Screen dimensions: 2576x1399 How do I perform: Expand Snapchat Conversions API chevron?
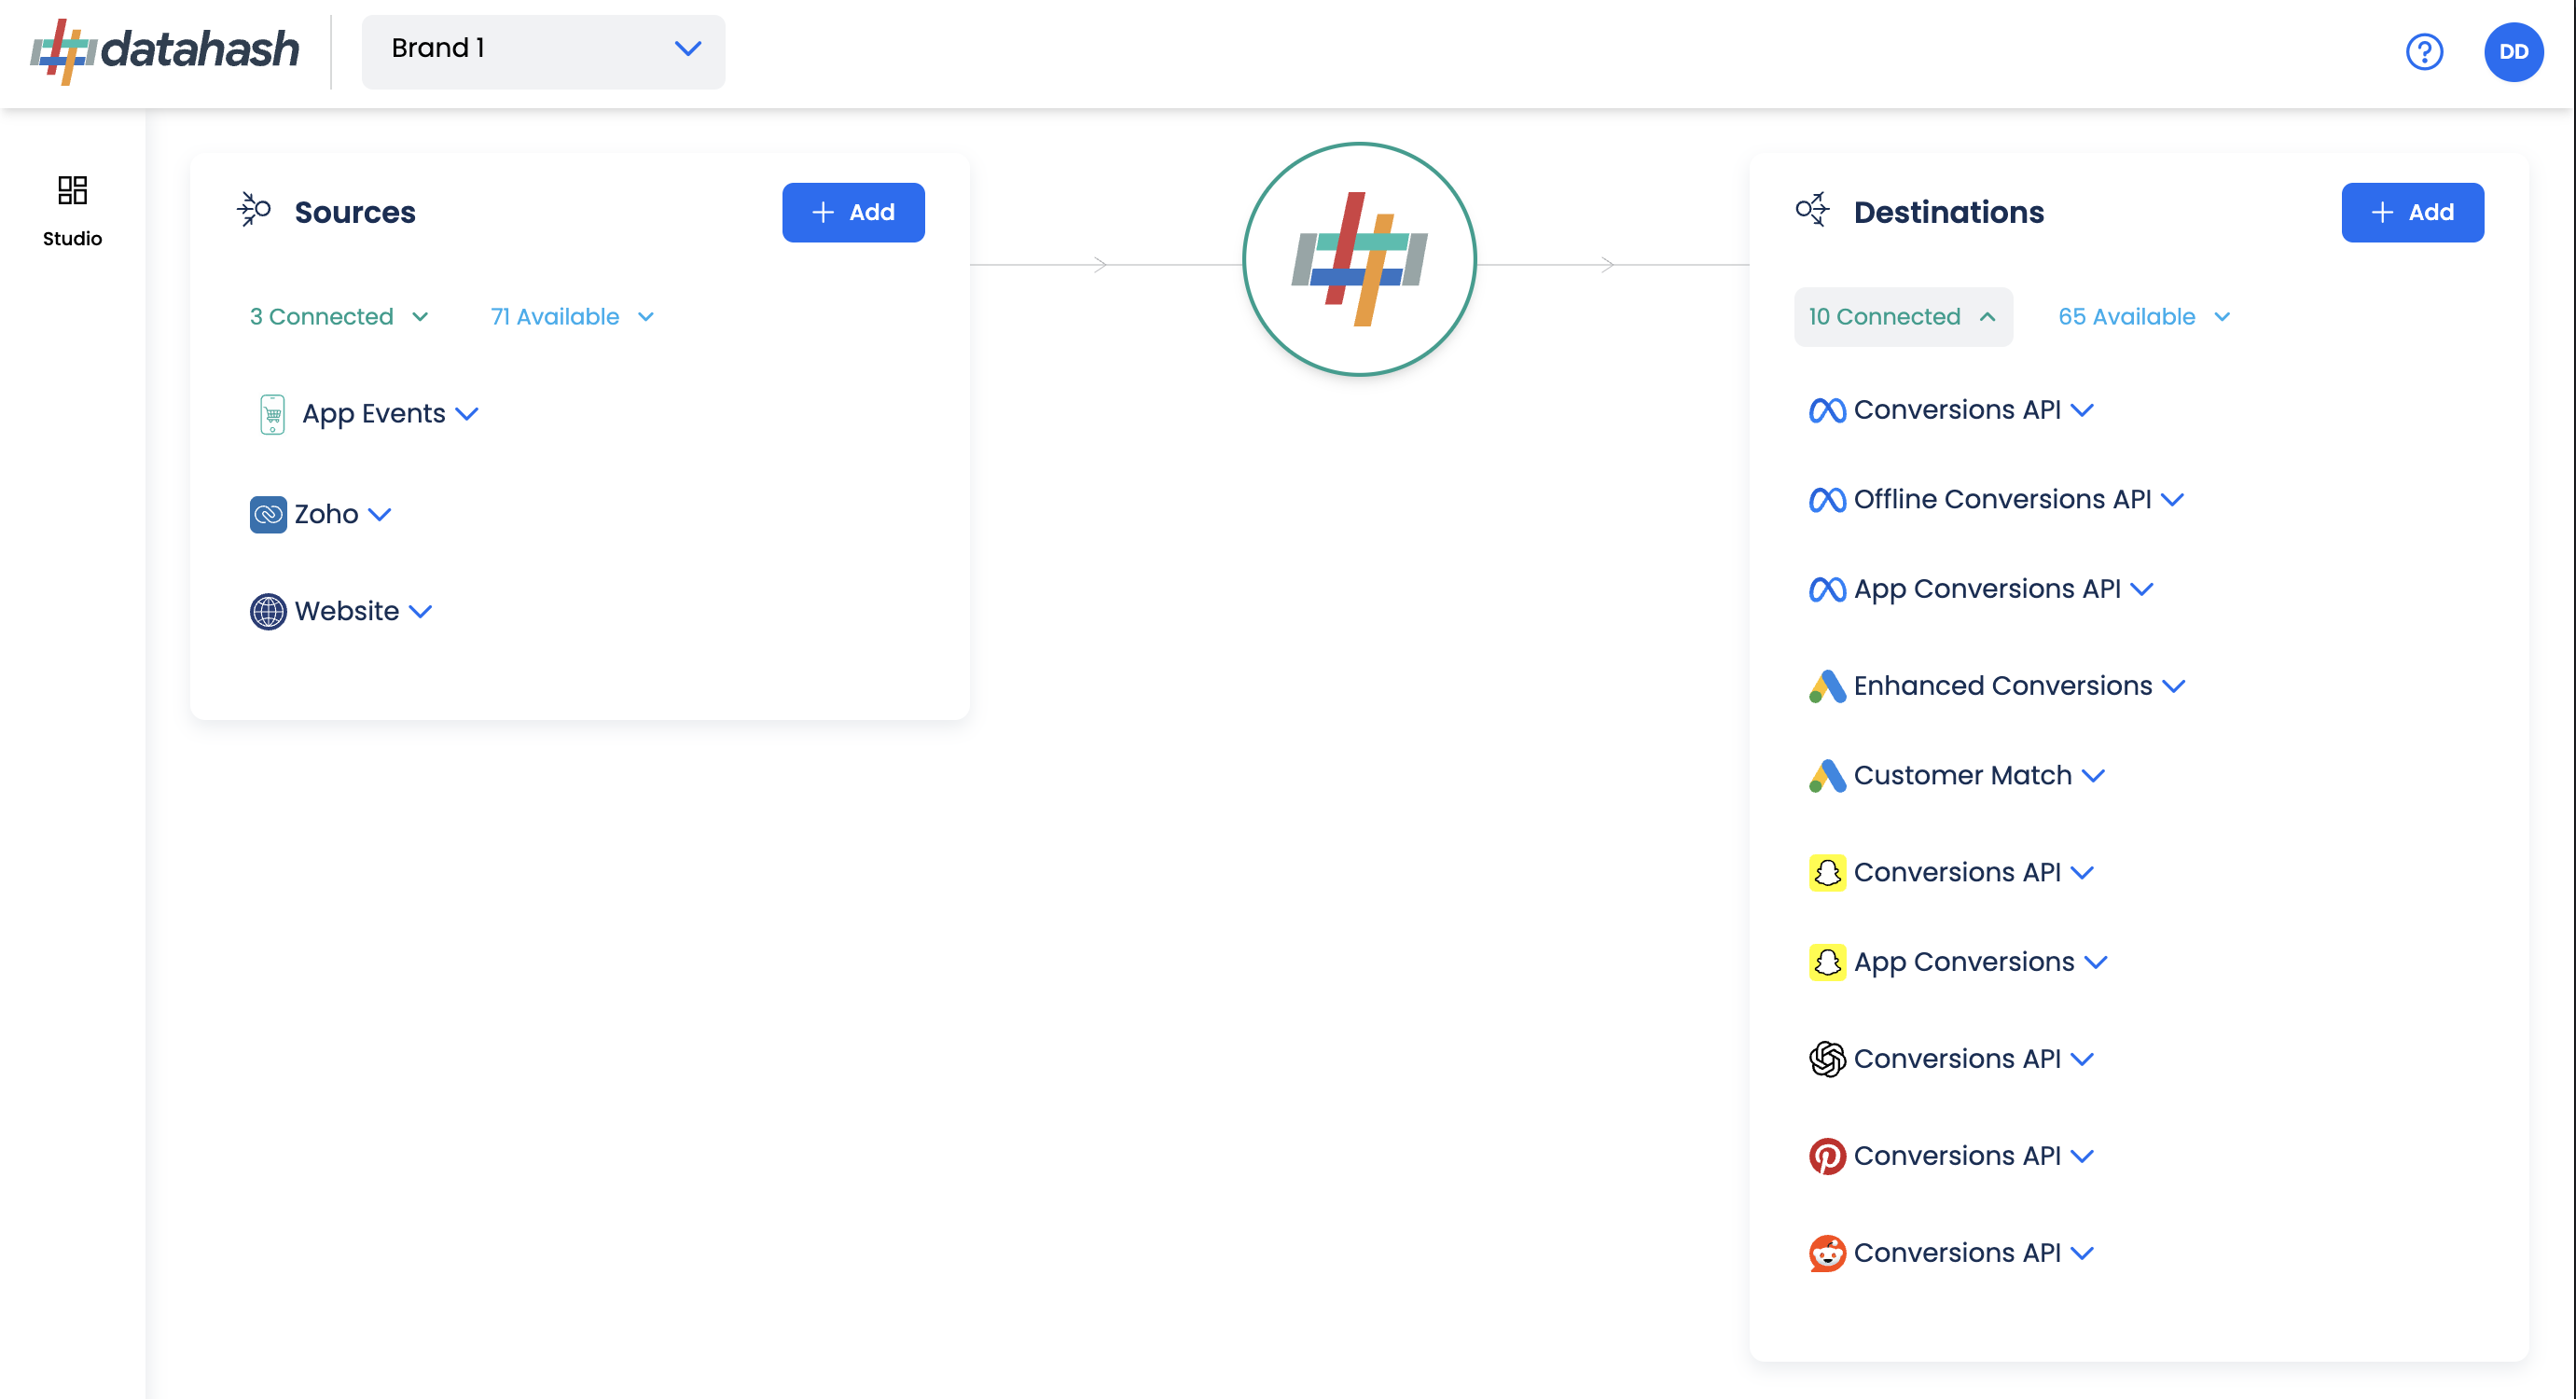tap(2083, 872)
